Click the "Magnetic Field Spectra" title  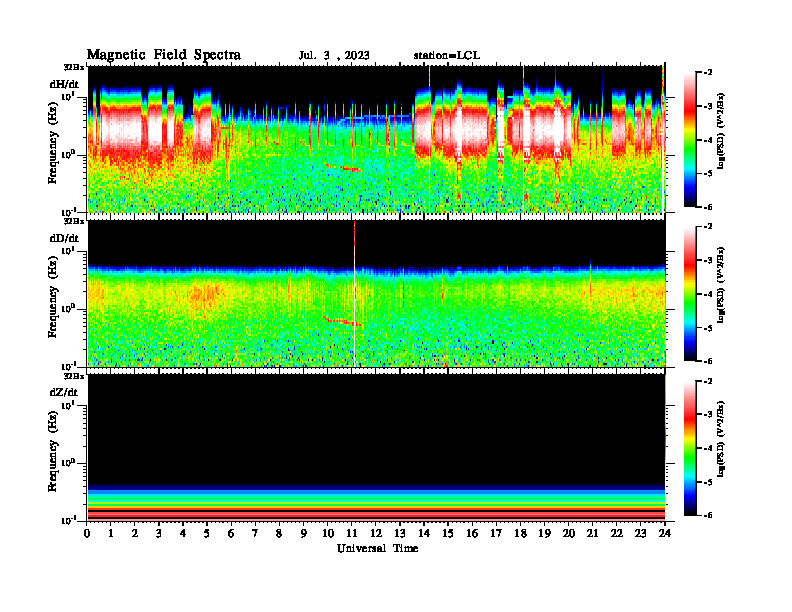click(164, 55)
